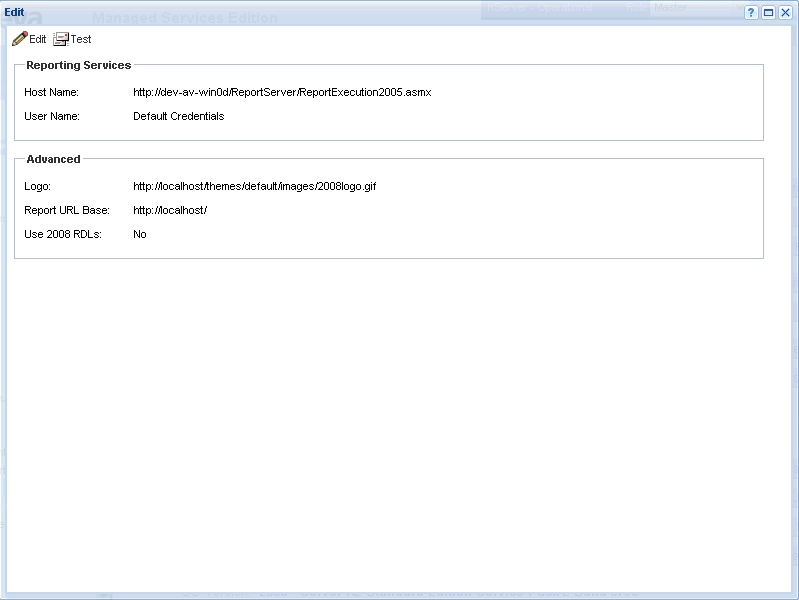799x600 pixels.
Task: Click the User Name label
Action: click(51, 116)
